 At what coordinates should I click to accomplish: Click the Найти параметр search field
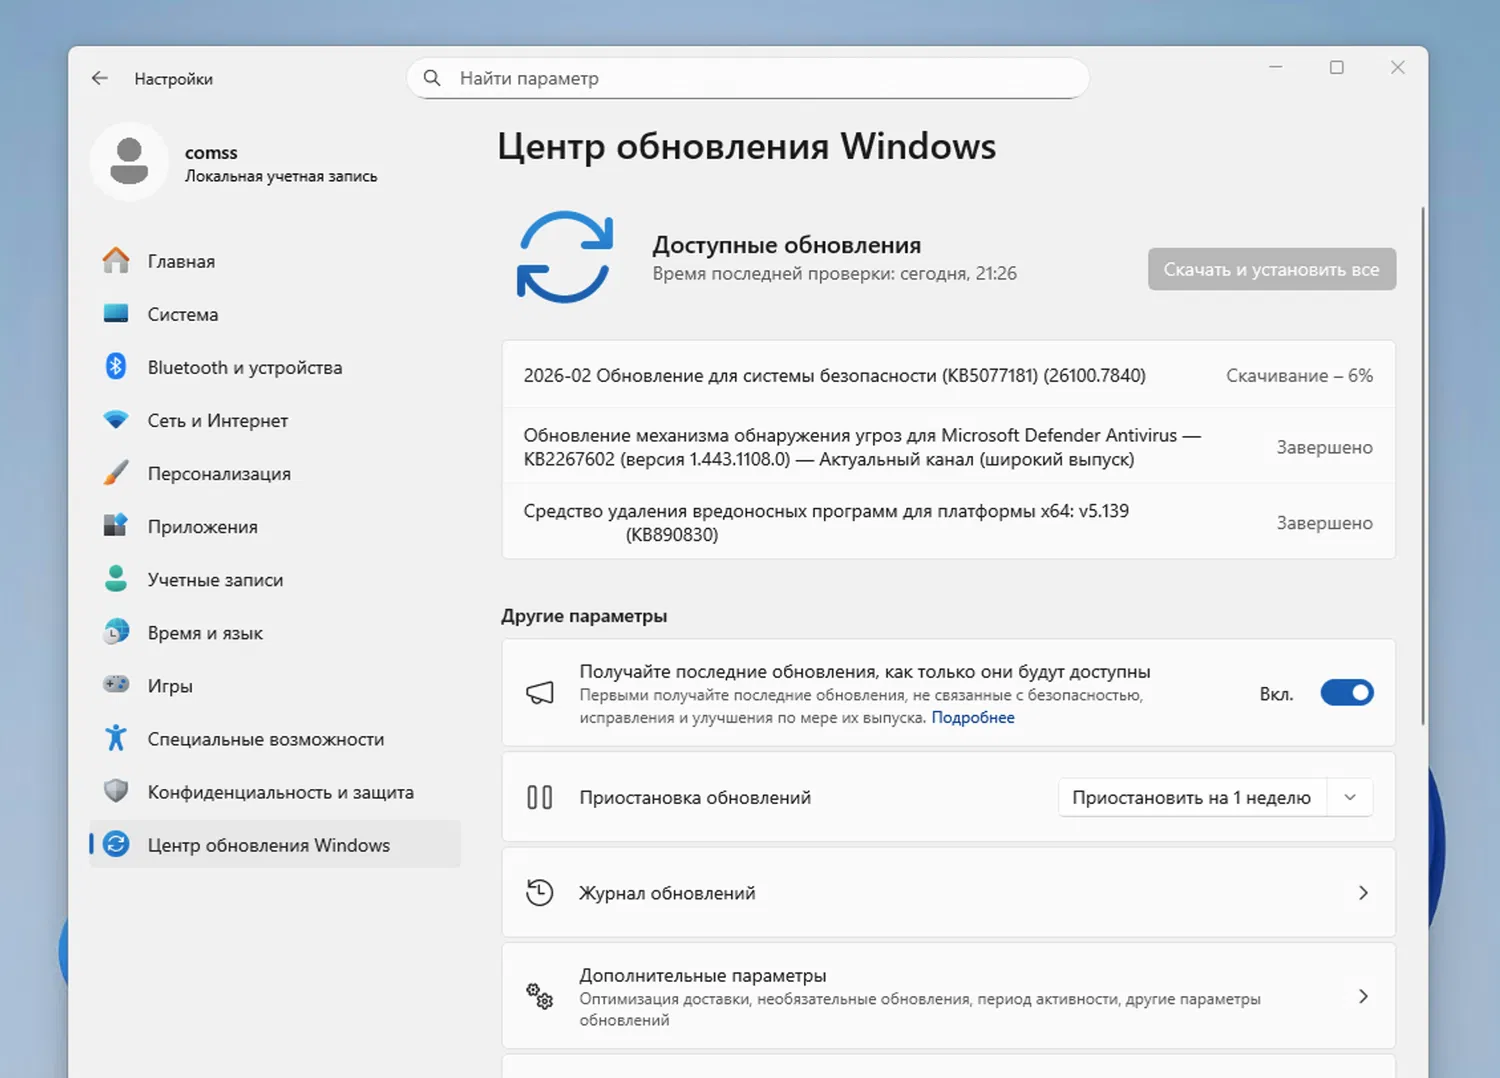(x=748, y=78)
